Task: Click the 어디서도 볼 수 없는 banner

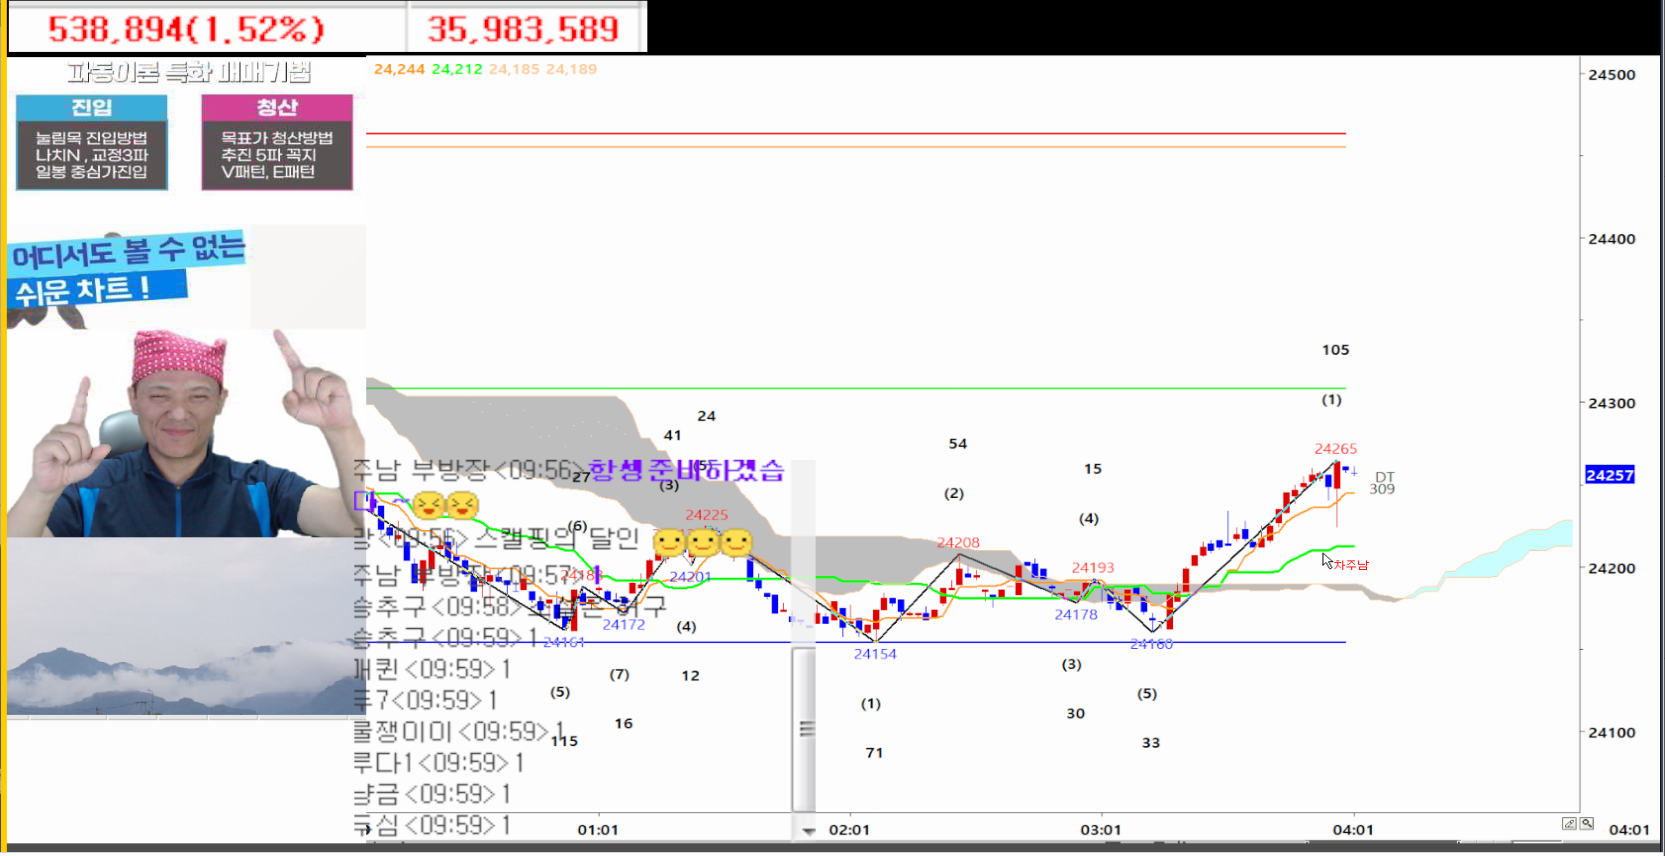Action: 127,270
